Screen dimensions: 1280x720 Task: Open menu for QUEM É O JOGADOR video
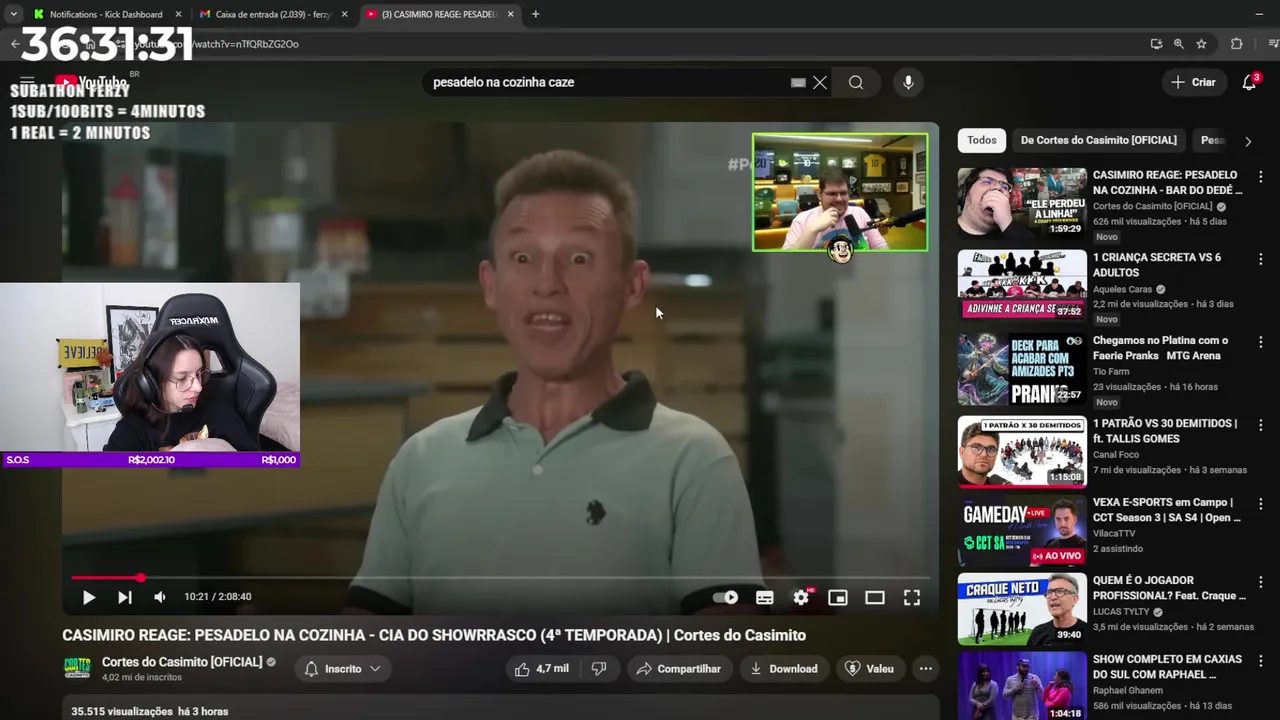pyautogui.click(x=1261, y=582)
